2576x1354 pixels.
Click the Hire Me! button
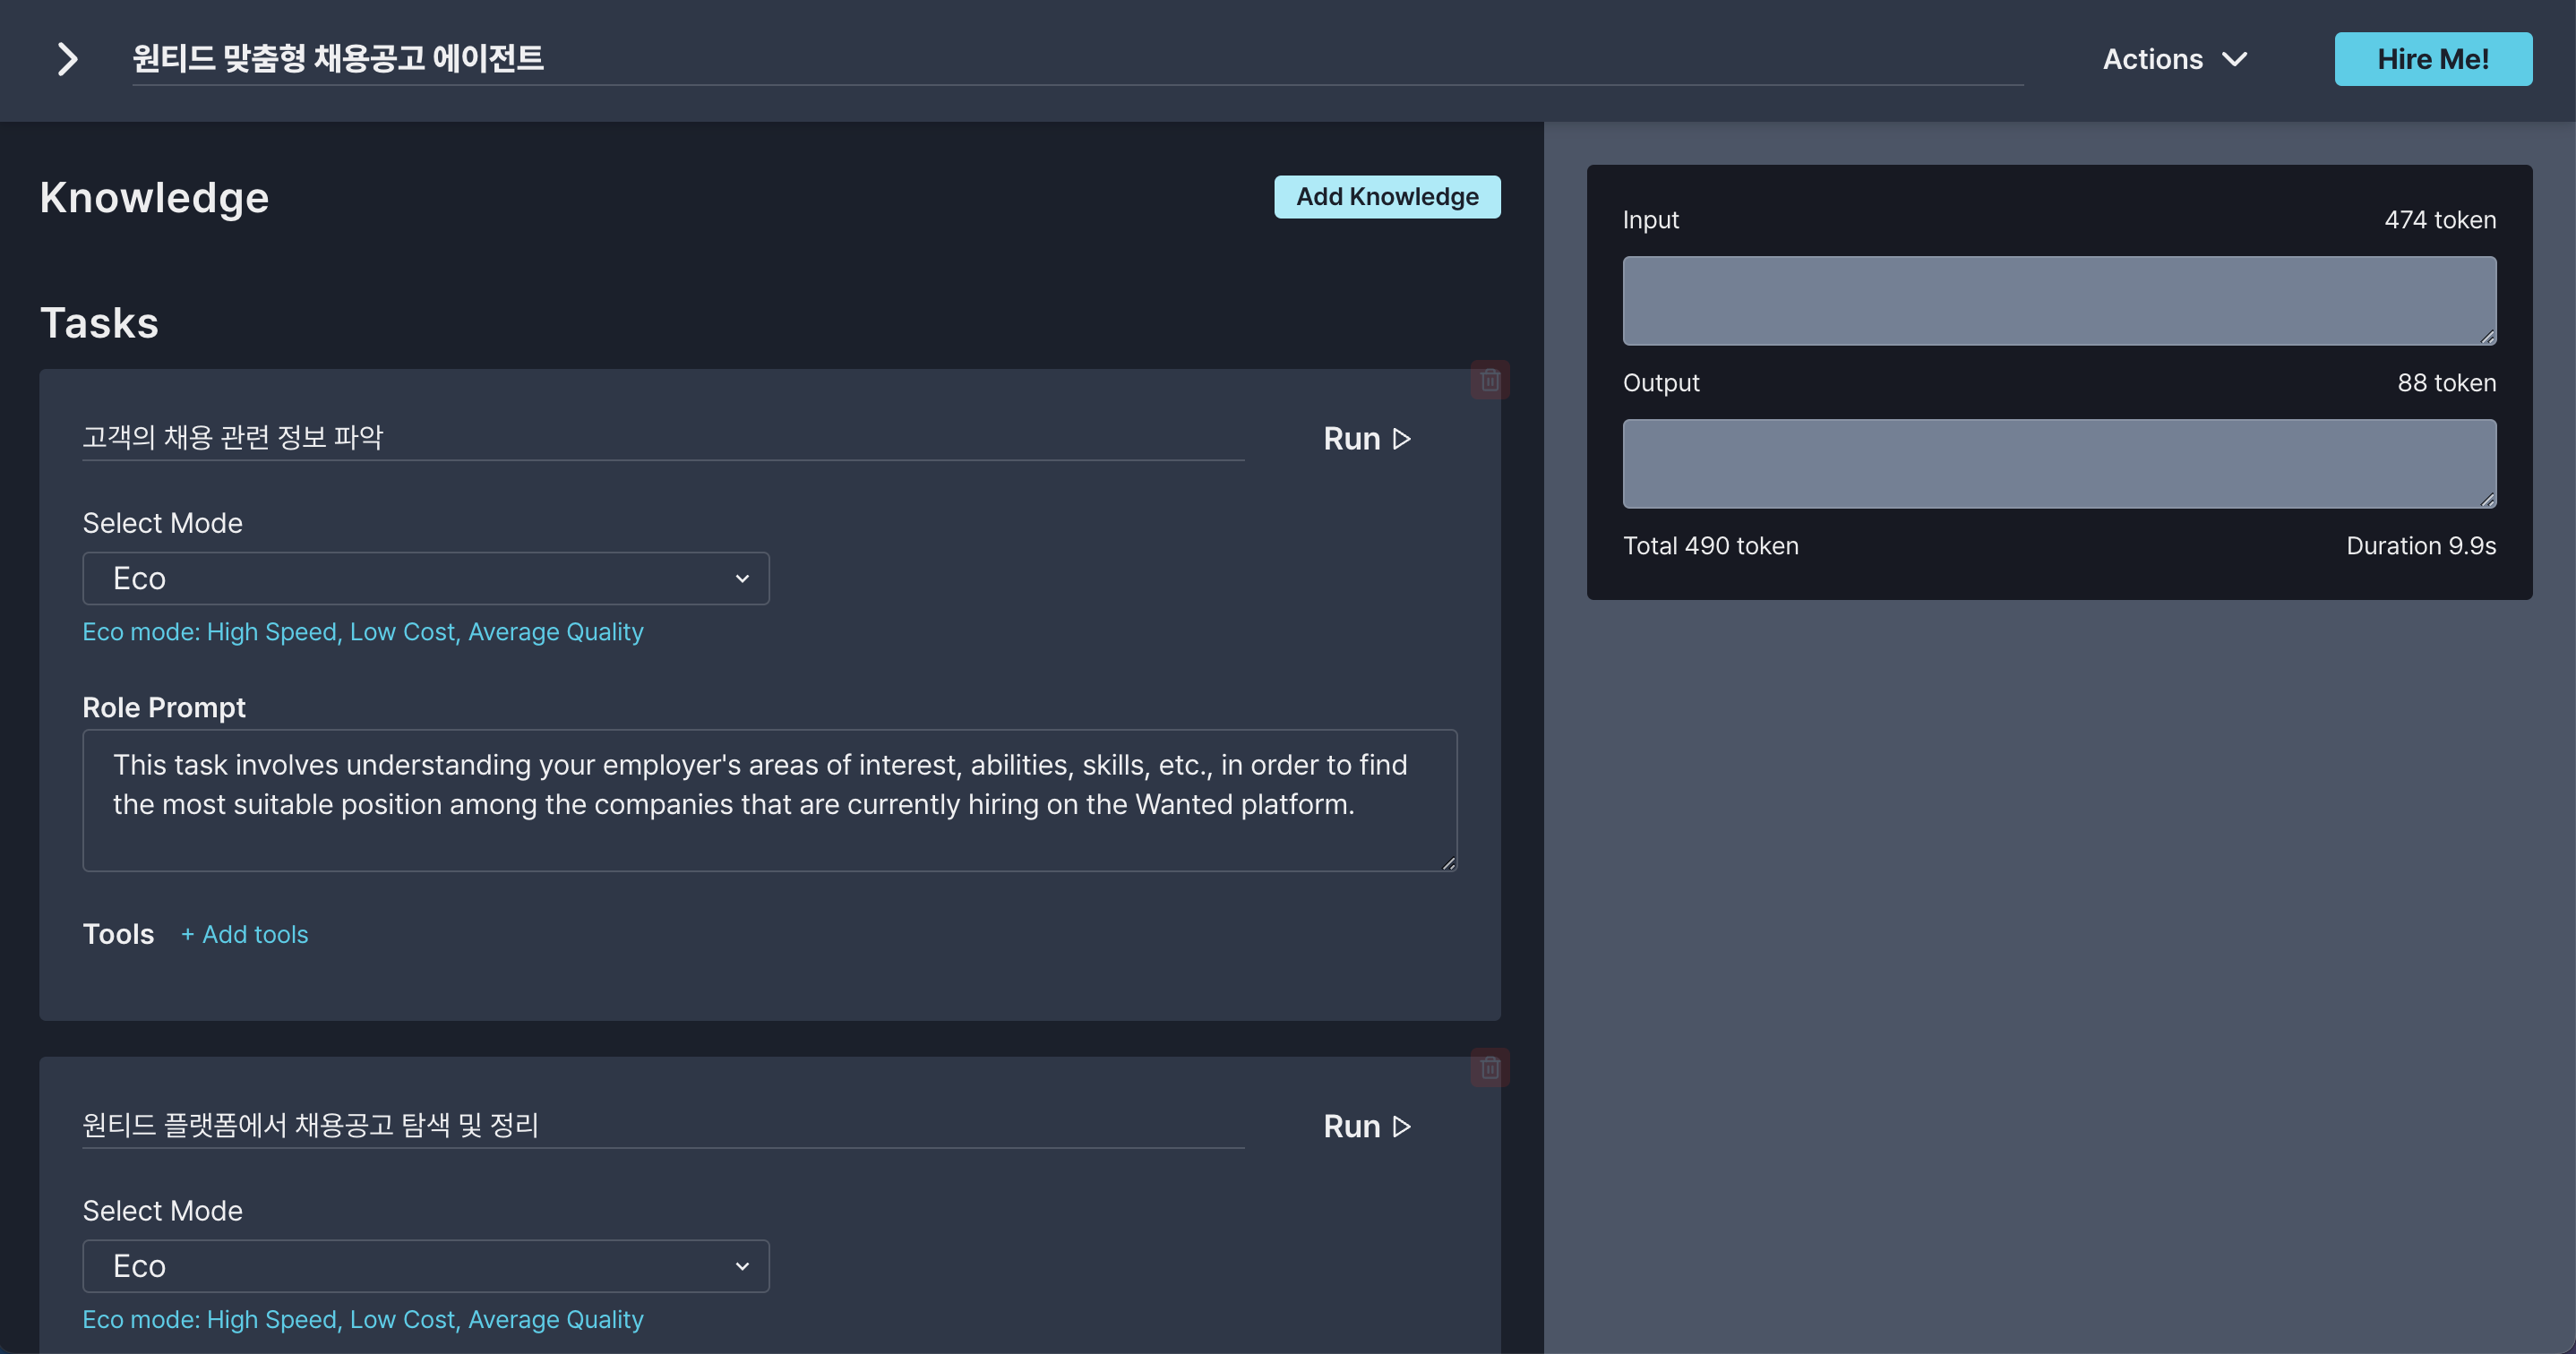click(2433, 59)
